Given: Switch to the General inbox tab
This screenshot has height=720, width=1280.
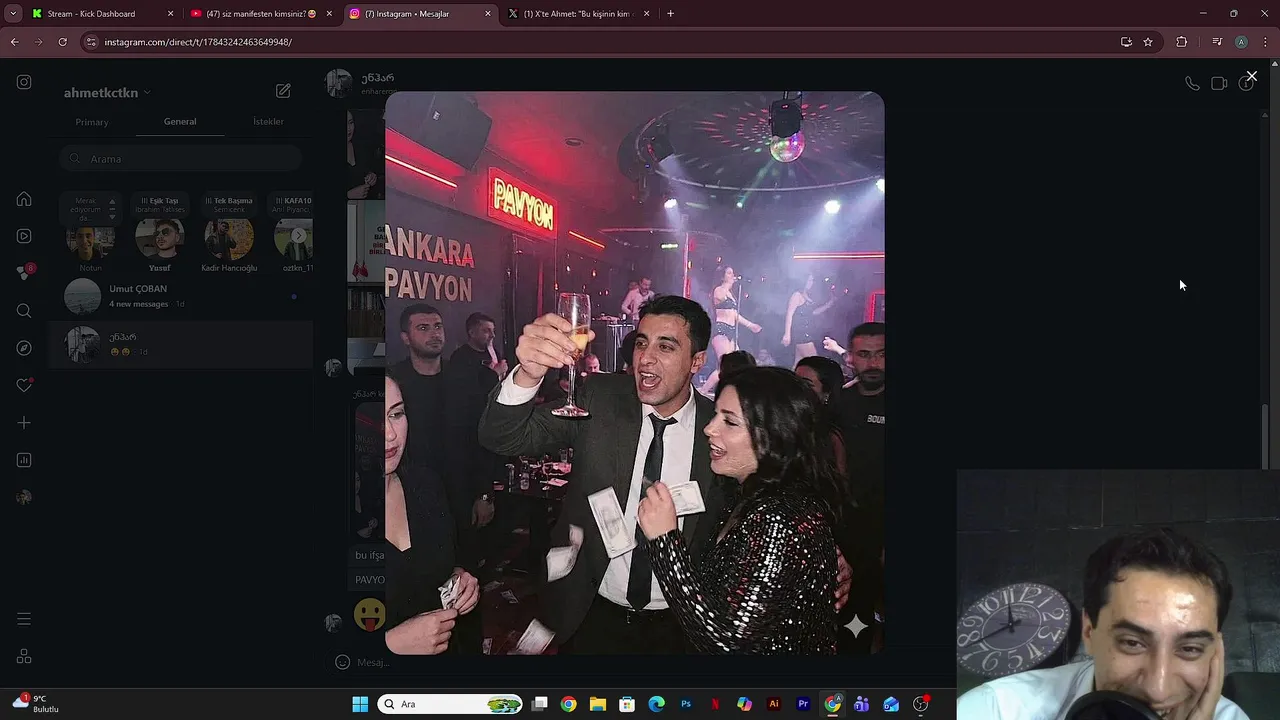Looking at the screenshot, I should point(180,122).
